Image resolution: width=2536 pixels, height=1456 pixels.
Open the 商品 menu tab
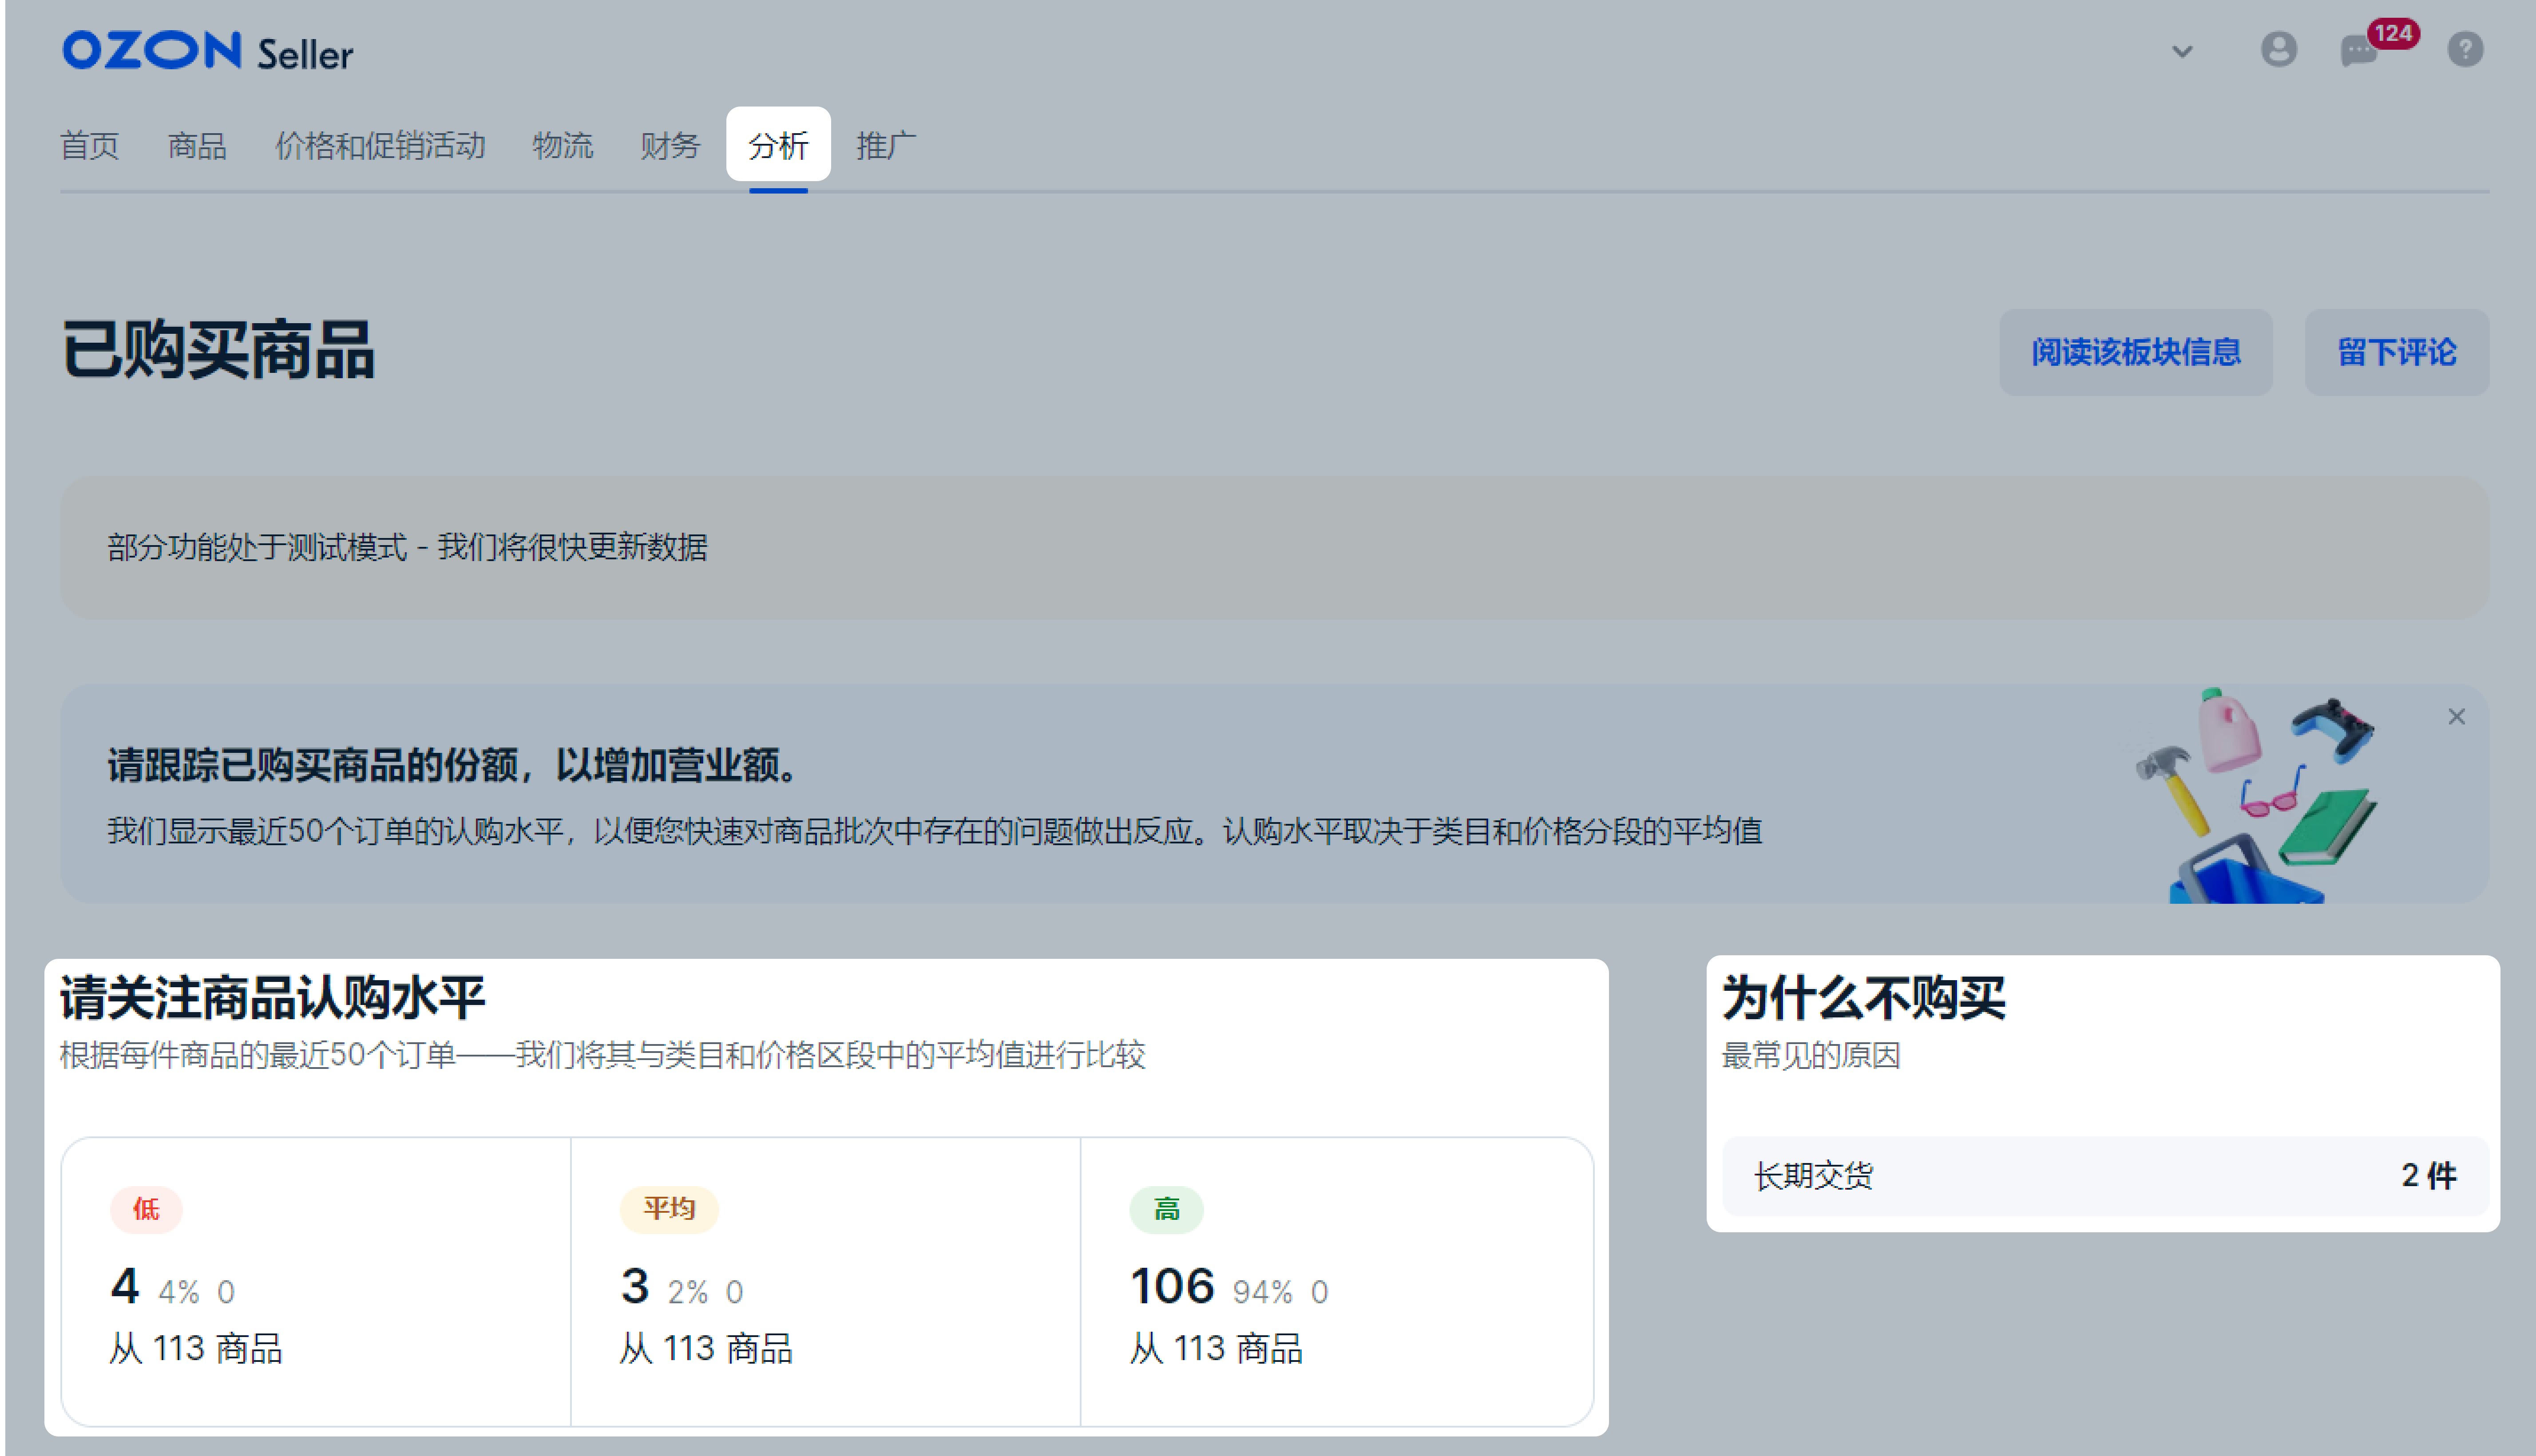pyautogui.click(x=197, y=146)
